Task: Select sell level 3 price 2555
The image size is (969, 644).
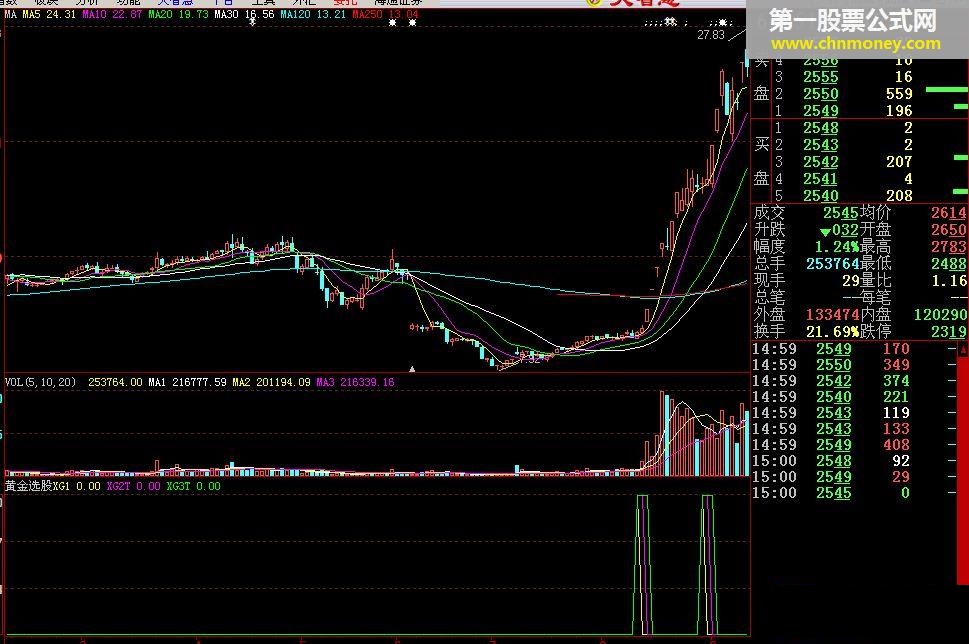Action: (821, 77)
